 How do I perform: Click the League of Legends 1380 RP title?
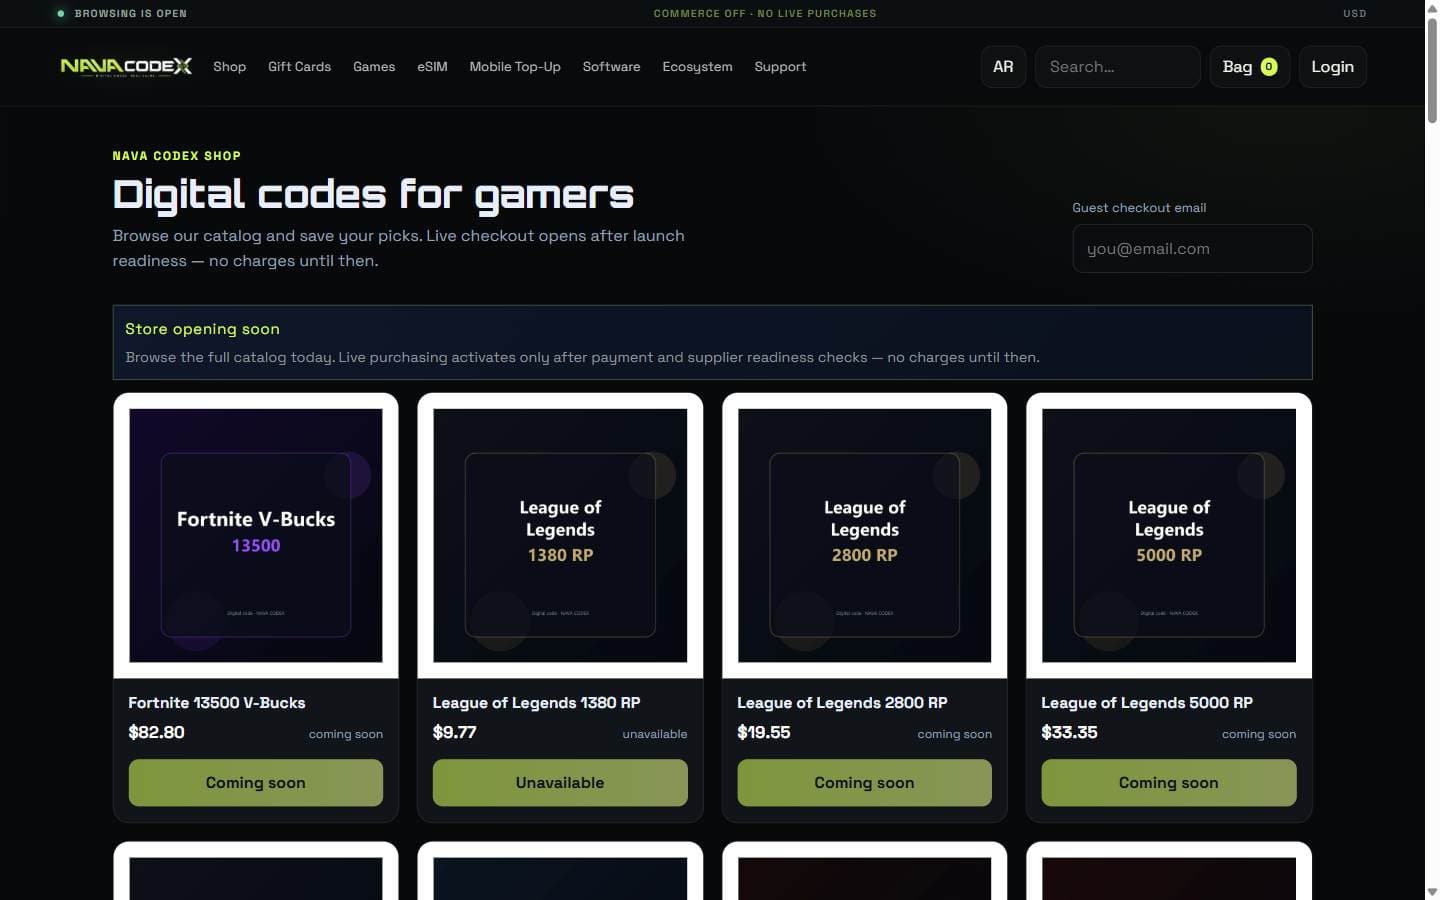pyautogui.click(x=536, y=703)
